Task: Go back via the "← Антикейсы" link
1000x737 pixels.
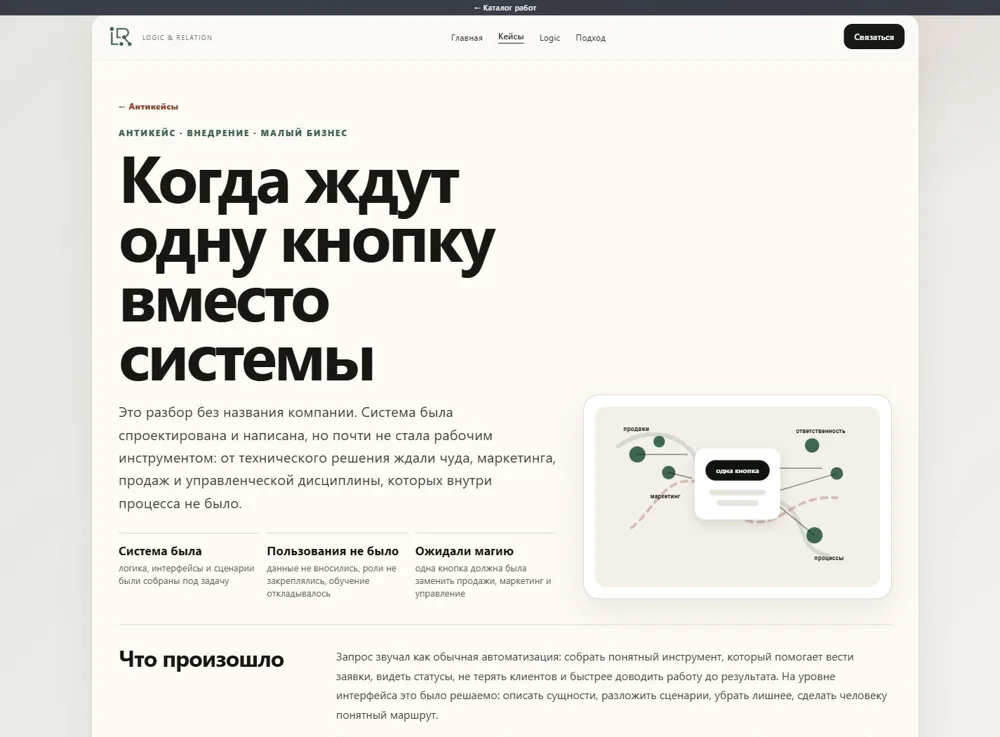Action: click(x=148, y=106)
